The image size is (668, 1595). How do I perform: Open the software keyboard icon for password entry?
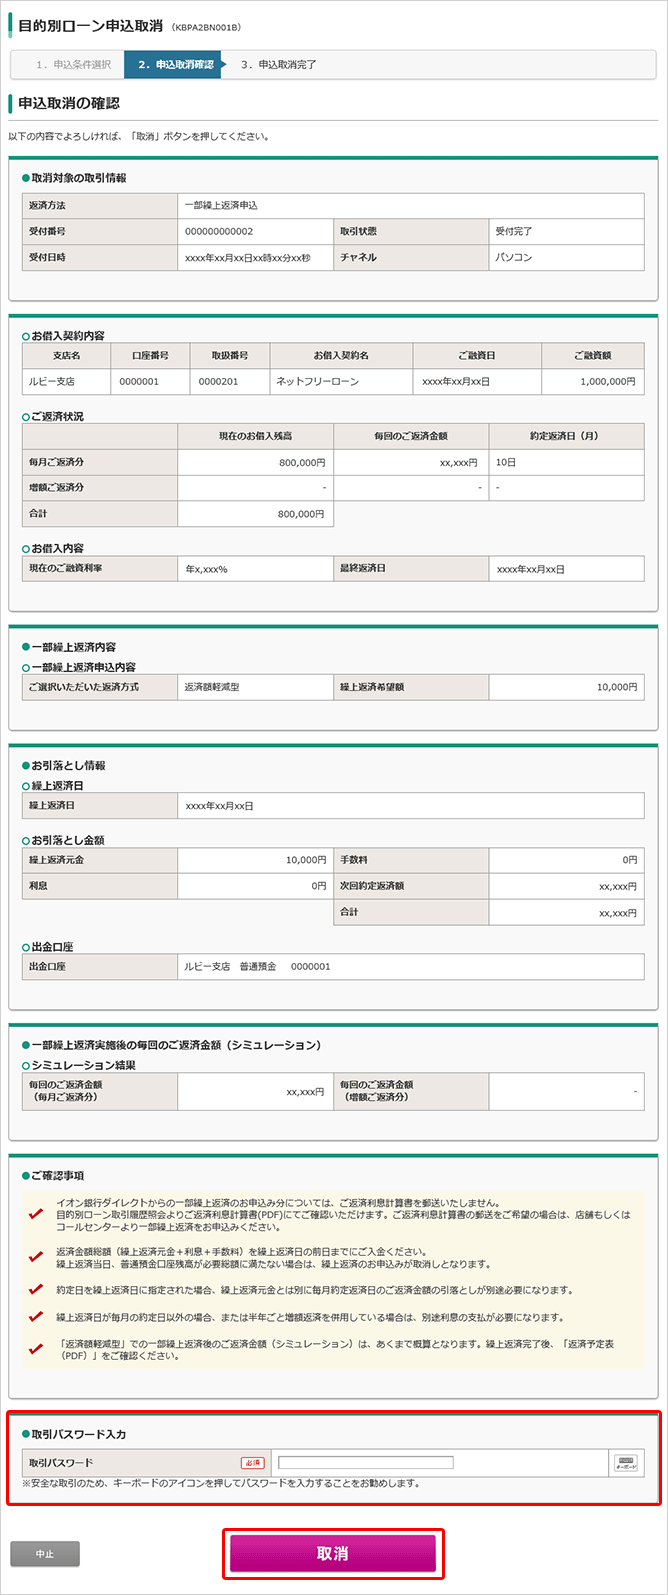point(625,1462)
